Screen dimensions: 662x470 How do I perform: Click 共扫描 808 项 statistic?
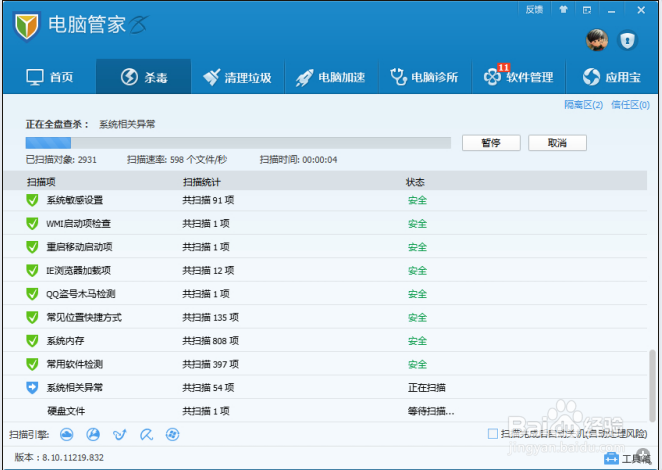click(210, 341)
